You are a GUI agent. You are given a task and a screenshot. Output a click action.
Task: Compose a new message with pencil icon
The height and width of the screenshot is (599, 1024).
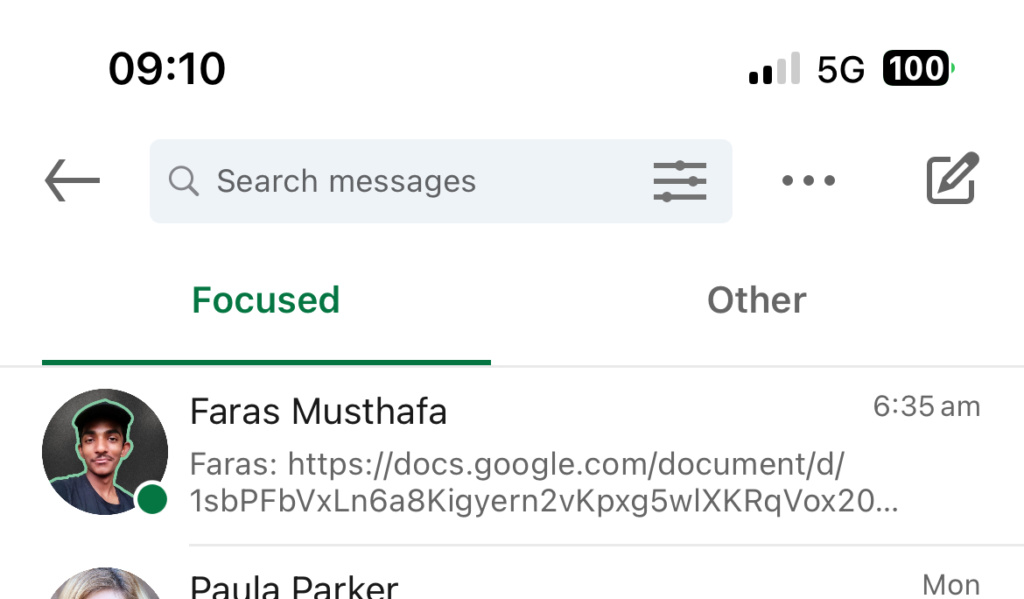pos(952,178)
